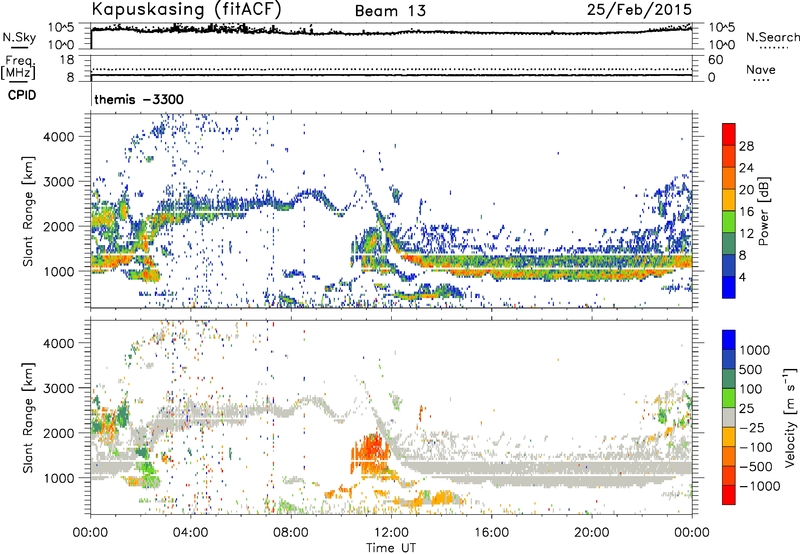Click the 'Kapuskasing (fitACF)' title text
The image size is (800, 554).
pos(186,9)
